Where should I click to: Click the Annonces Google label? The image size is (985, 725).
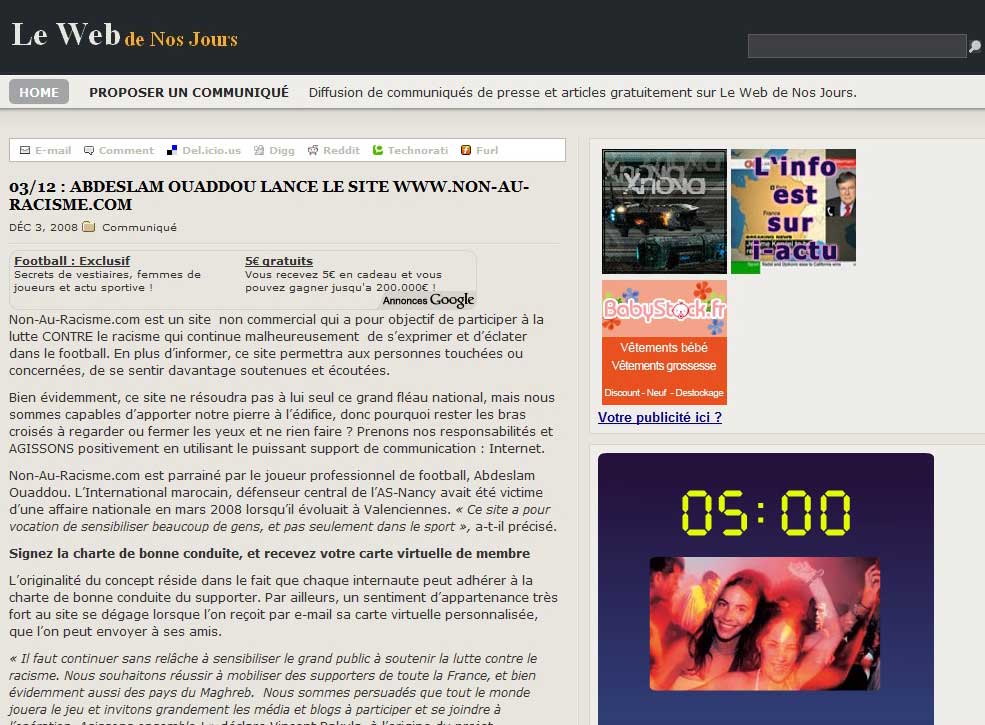click(x=428, y=300)
